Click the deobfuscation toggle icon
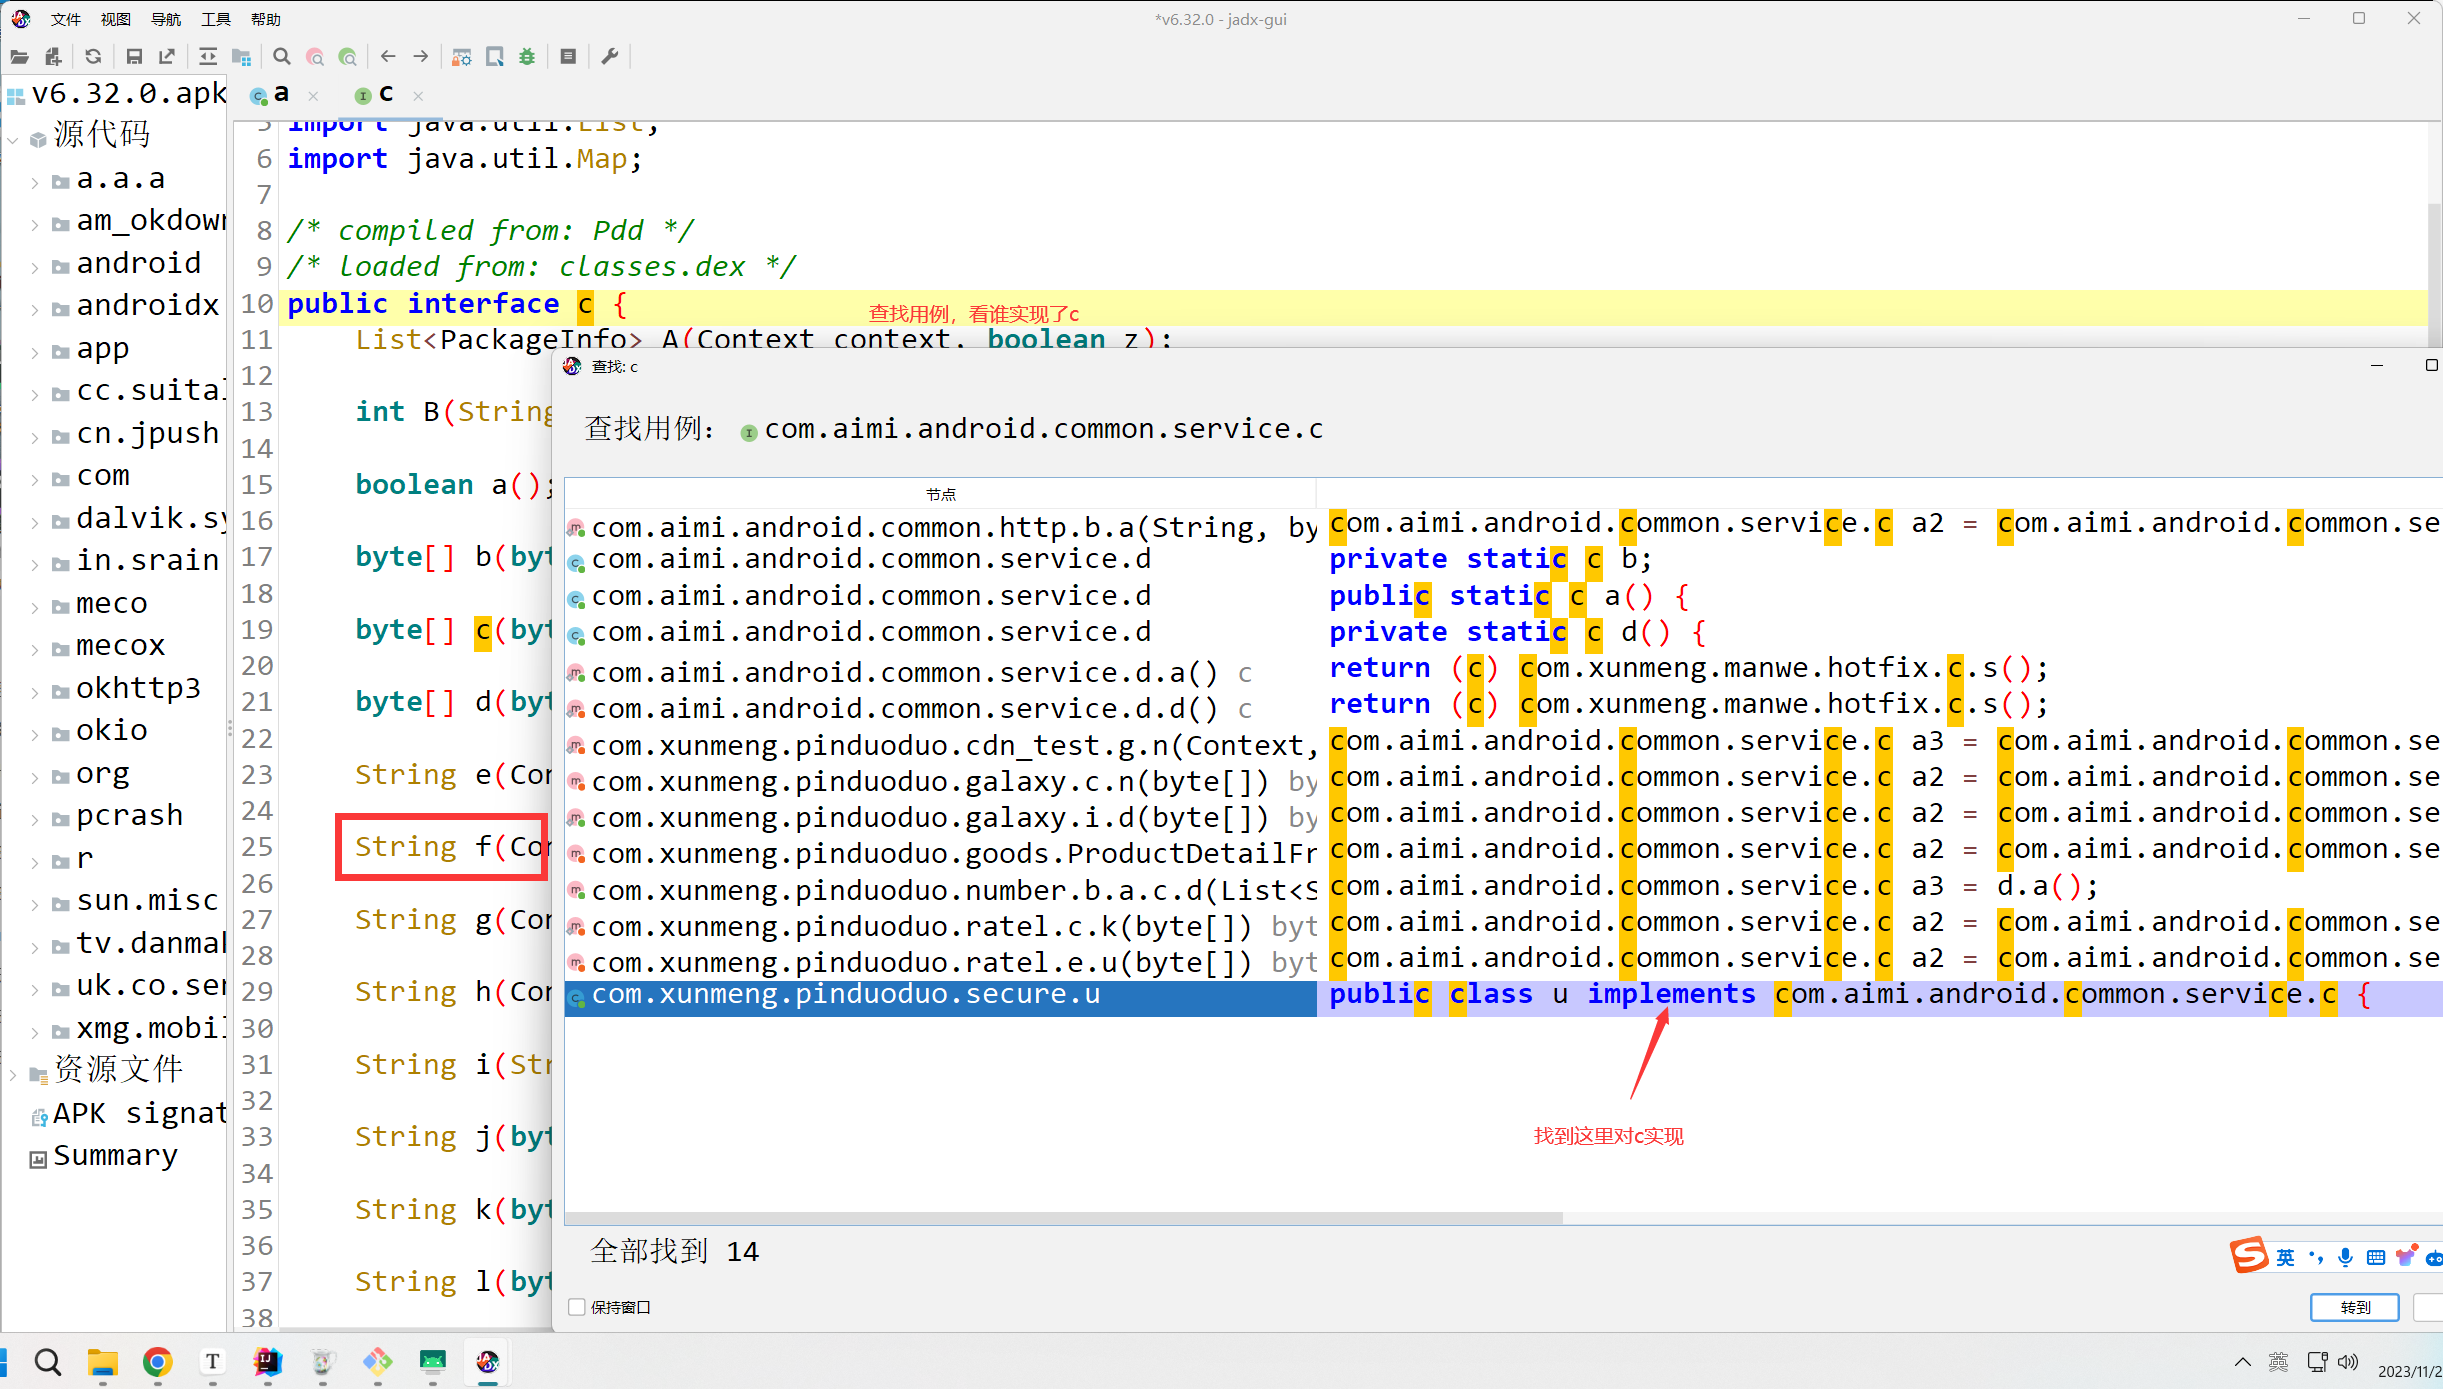This screenshot has height=1389, width=2443. pyautogui.click(x=461, y=57)
